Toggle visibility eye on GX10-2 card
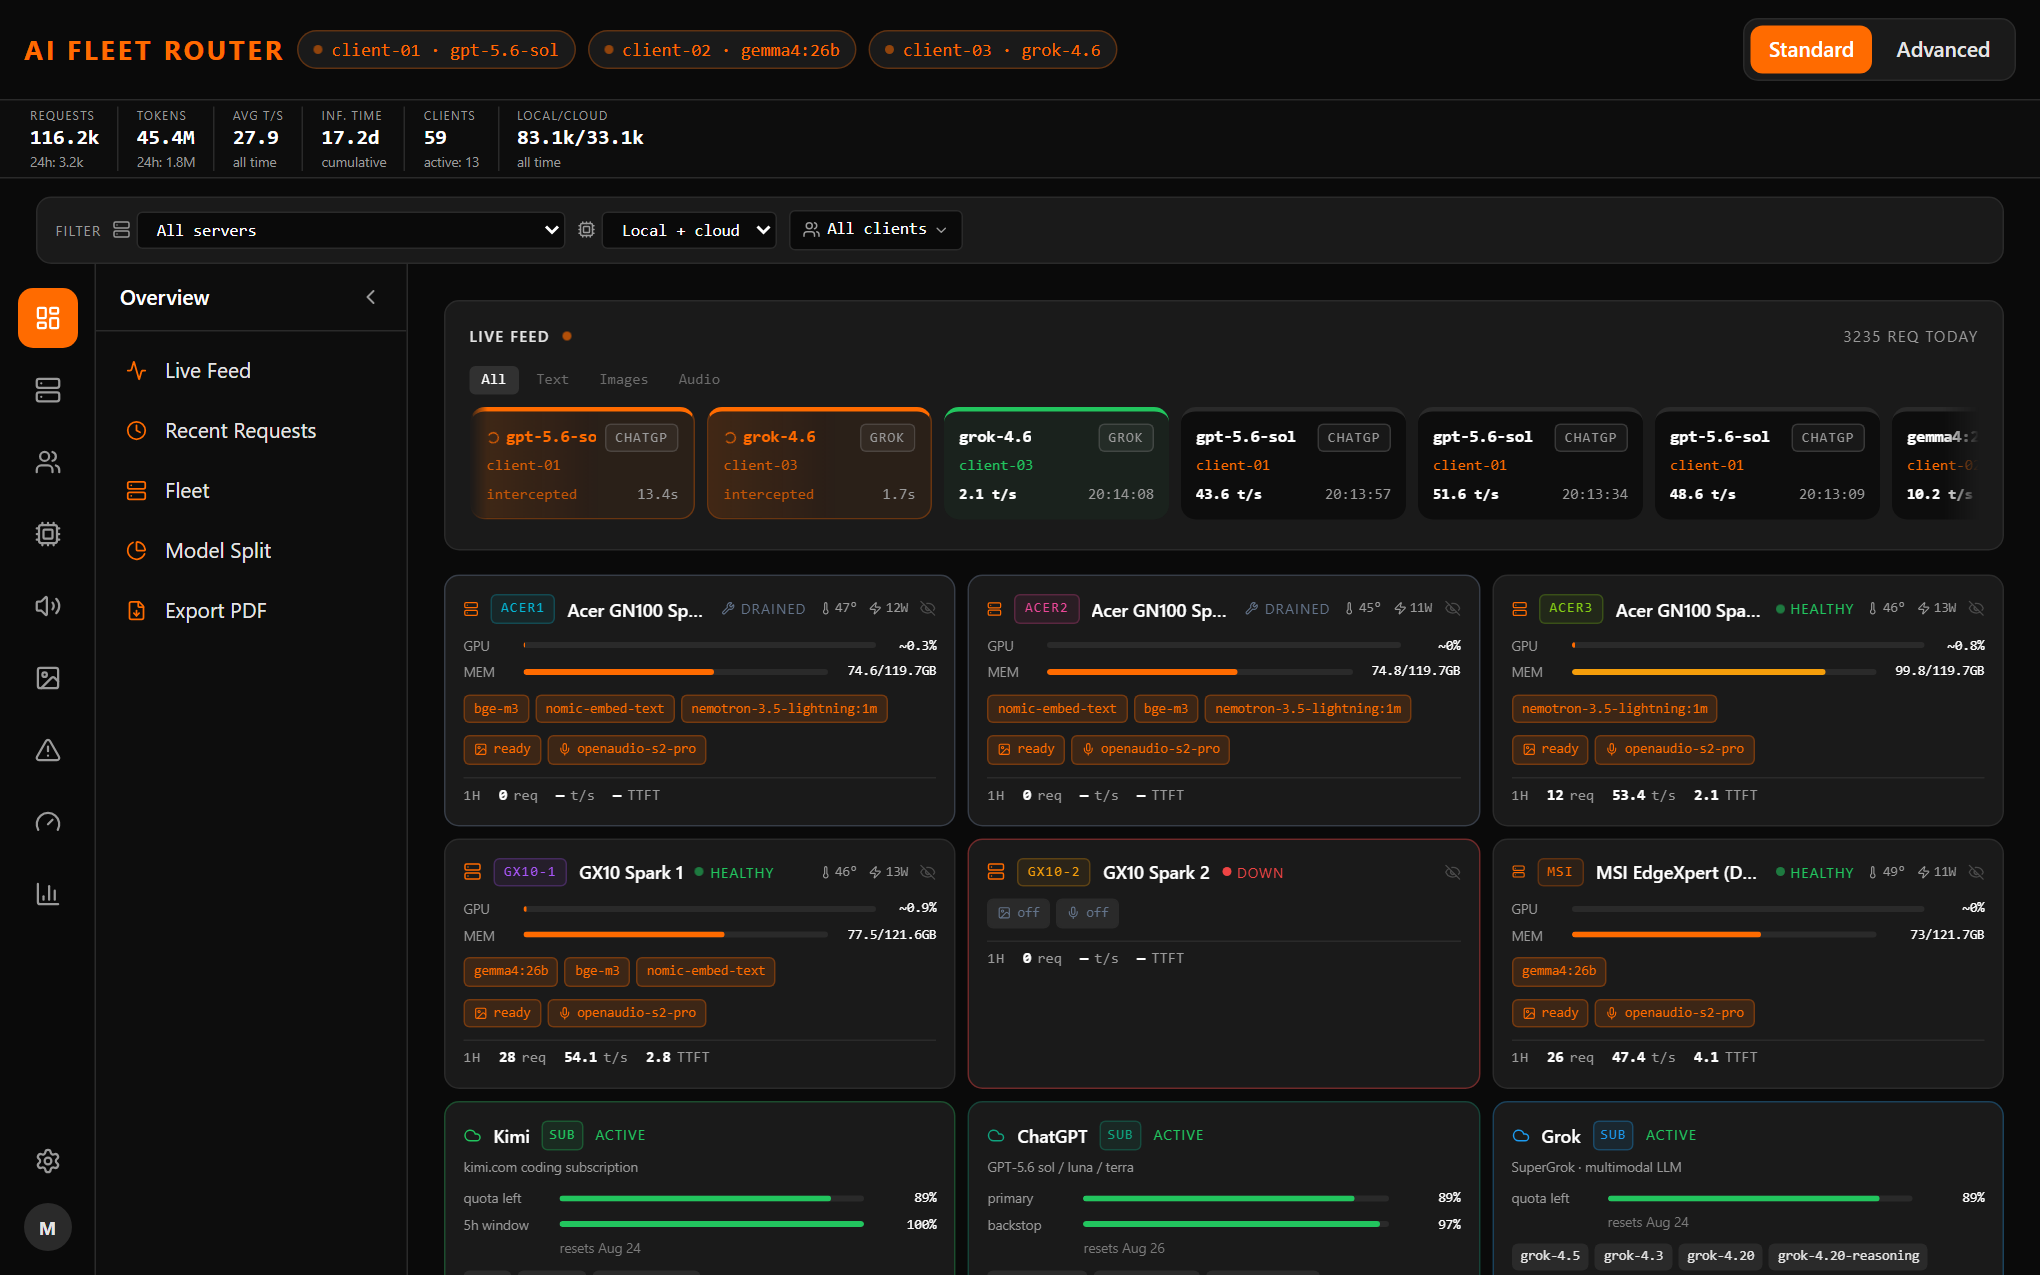Image resolution: width=2040 pixels, height=1275 pixels. pos(1453,872)
